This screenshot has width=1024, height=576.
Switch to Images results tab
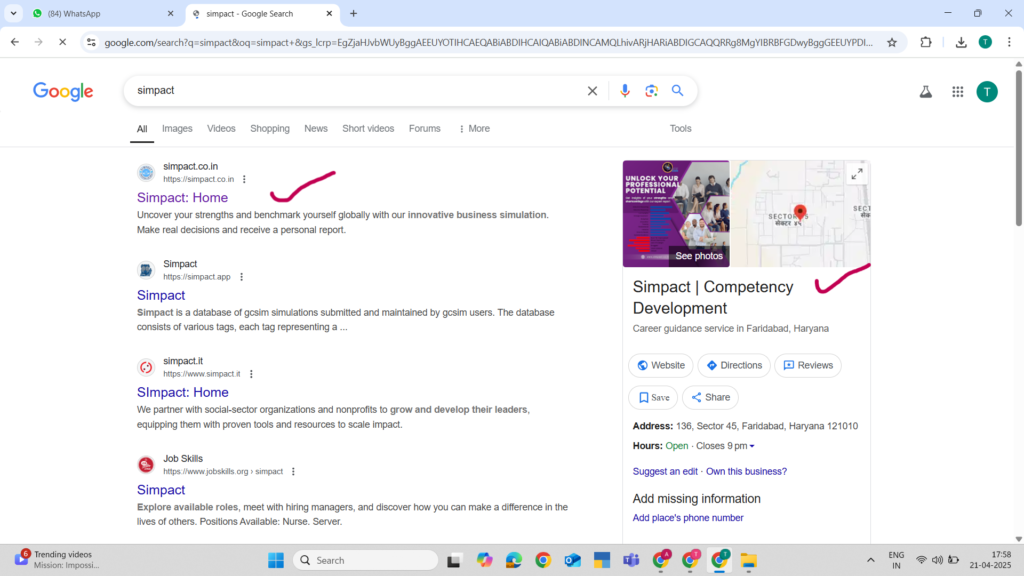coord(177,129)
